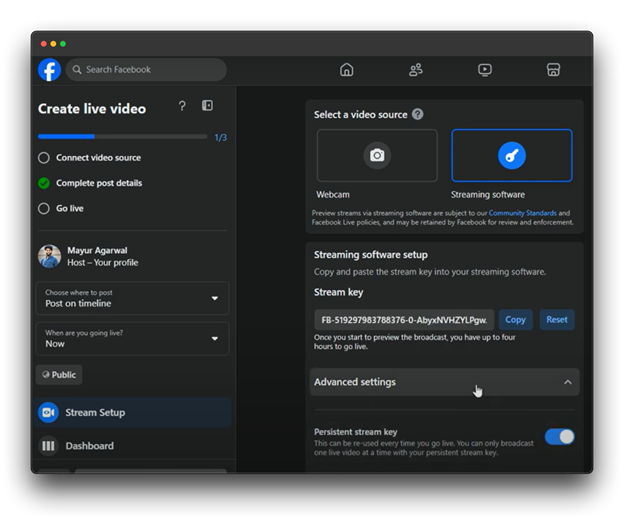
Task: Open the Friends tab icon
Action: point(416,70)
